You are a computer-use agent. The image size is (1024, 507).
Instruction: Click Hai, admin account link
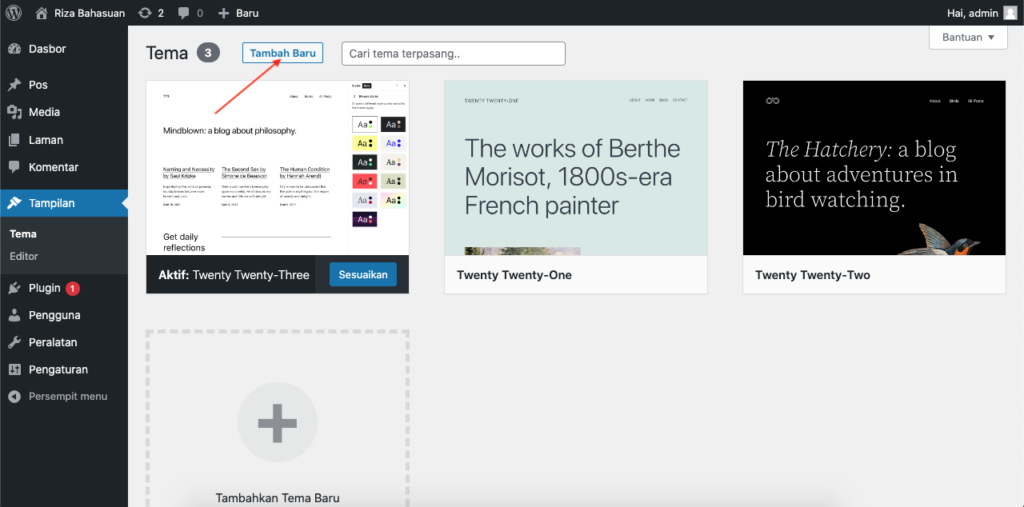pos(972,12)
